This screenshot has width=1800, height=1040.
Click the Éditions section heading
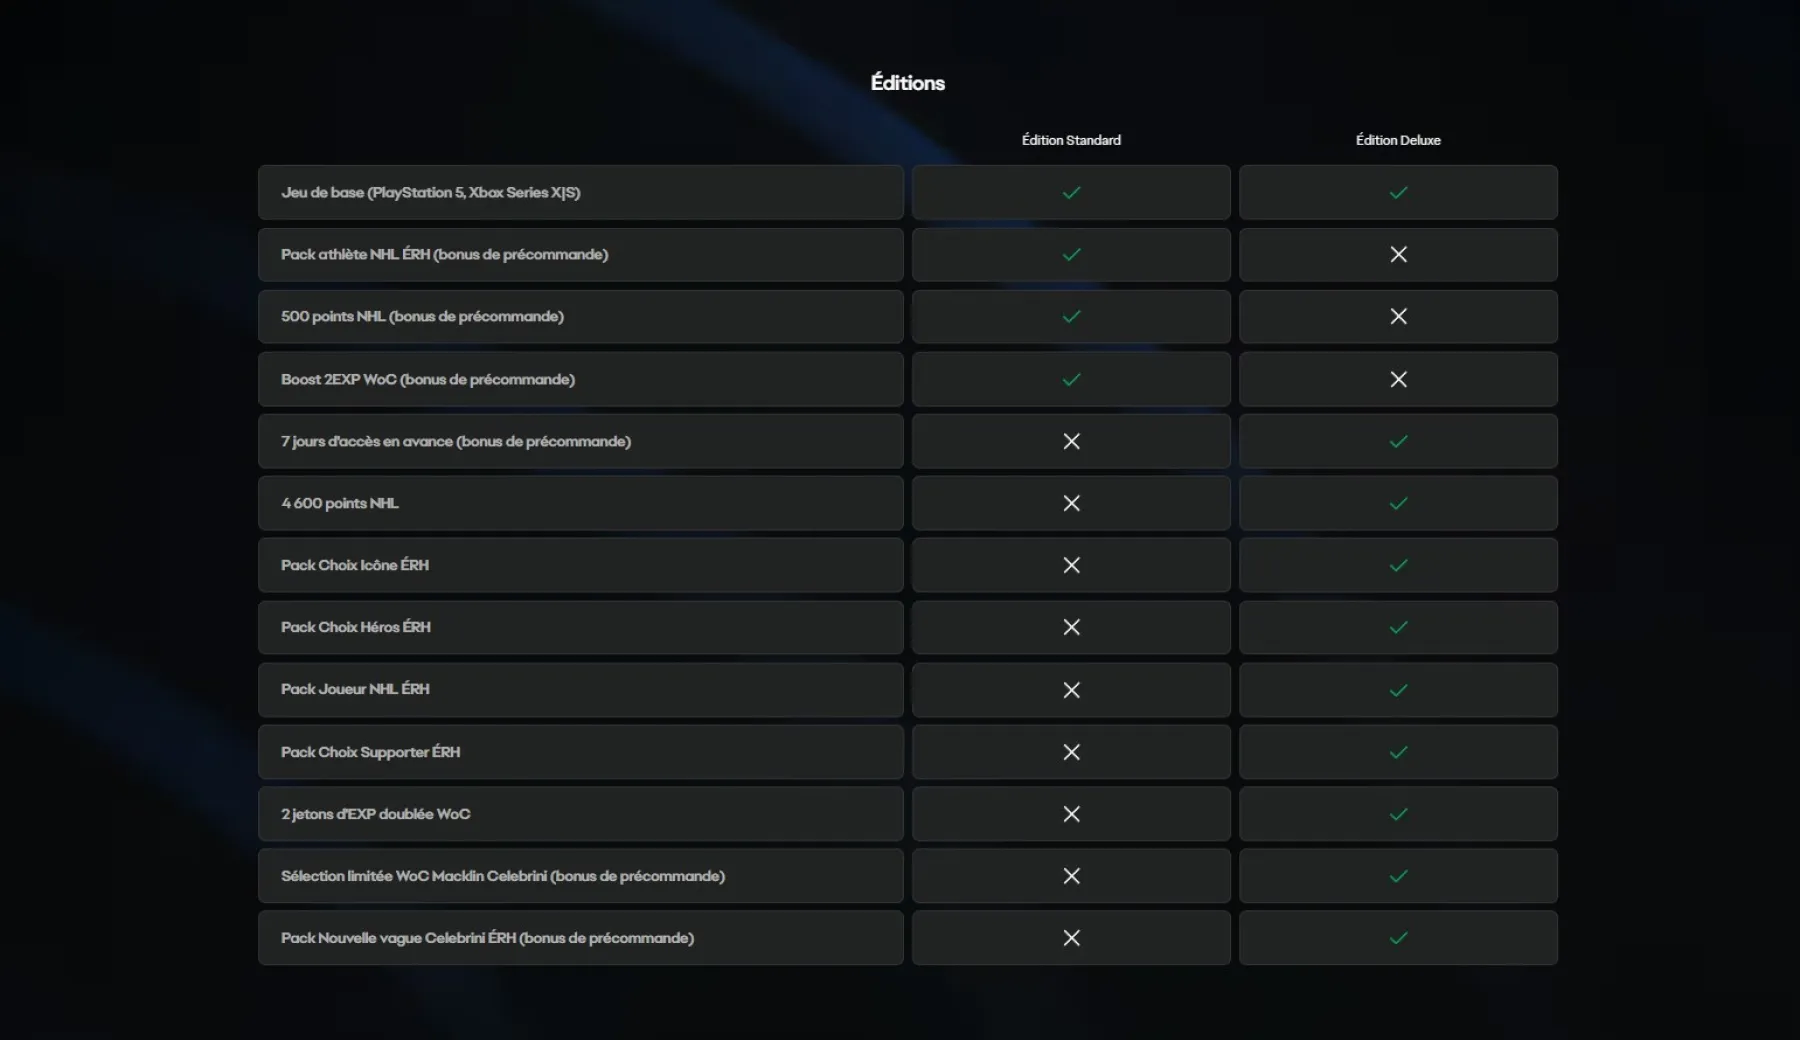(907, 82)
